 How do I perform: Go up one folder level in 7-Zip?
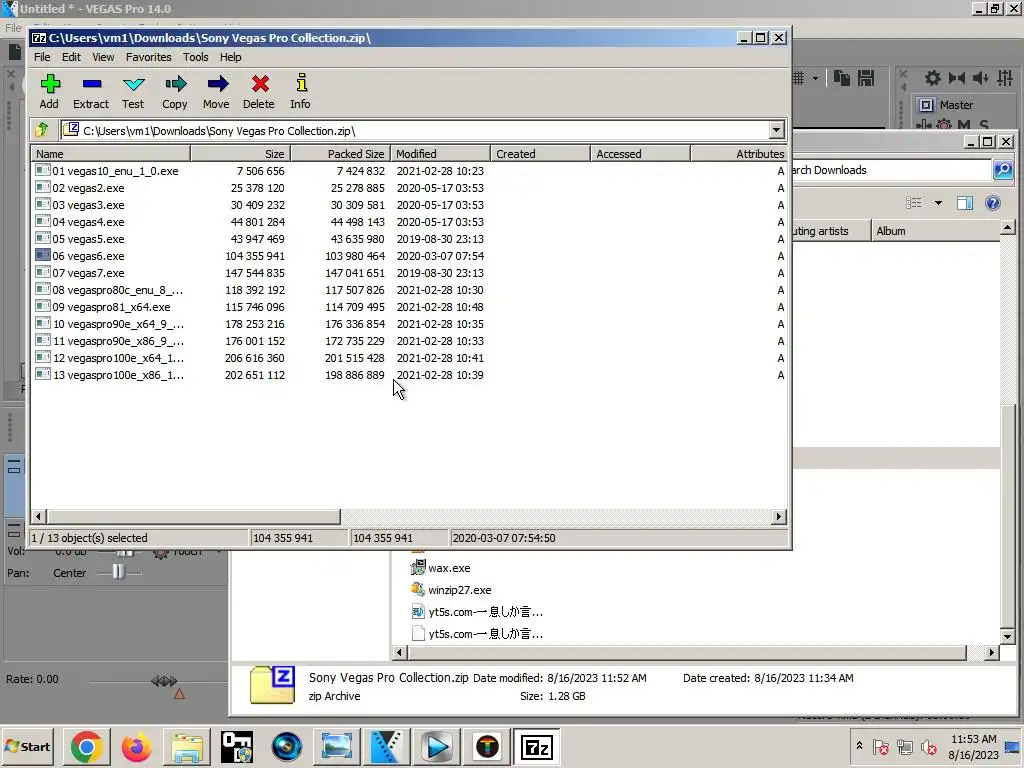43,130
